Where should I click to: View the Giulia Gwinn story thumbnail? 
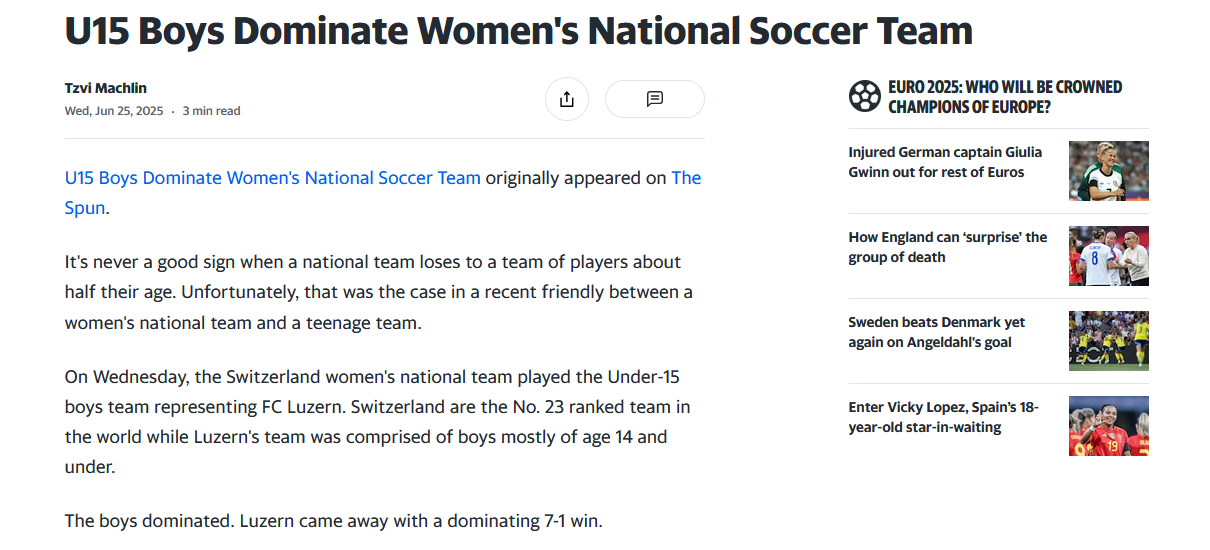pos(1109,171)
